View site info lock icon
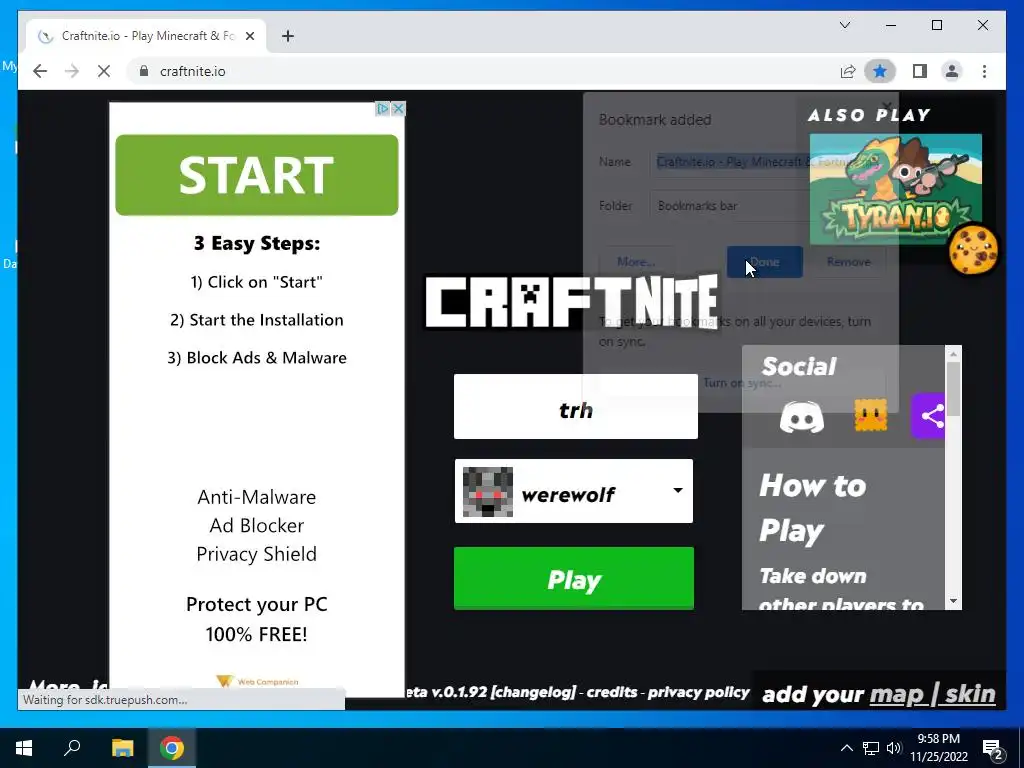1024x768 pixels. 144,71
